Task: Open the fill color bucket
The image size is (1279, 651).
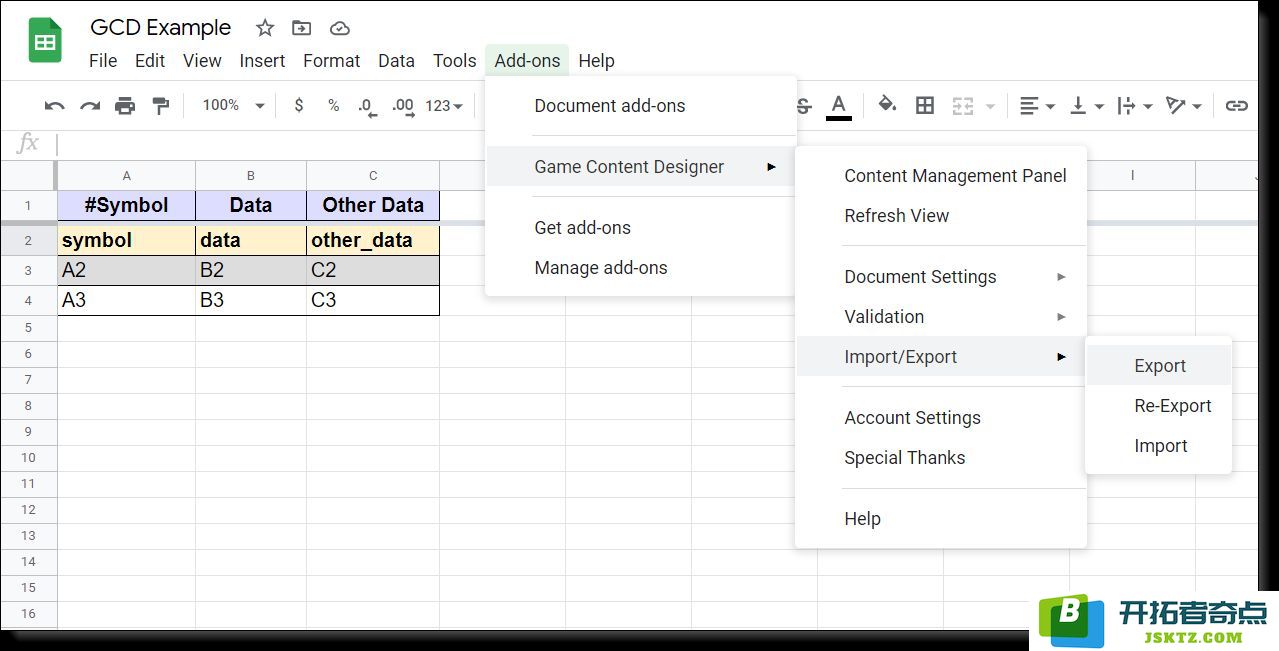Action: (887, 105)
